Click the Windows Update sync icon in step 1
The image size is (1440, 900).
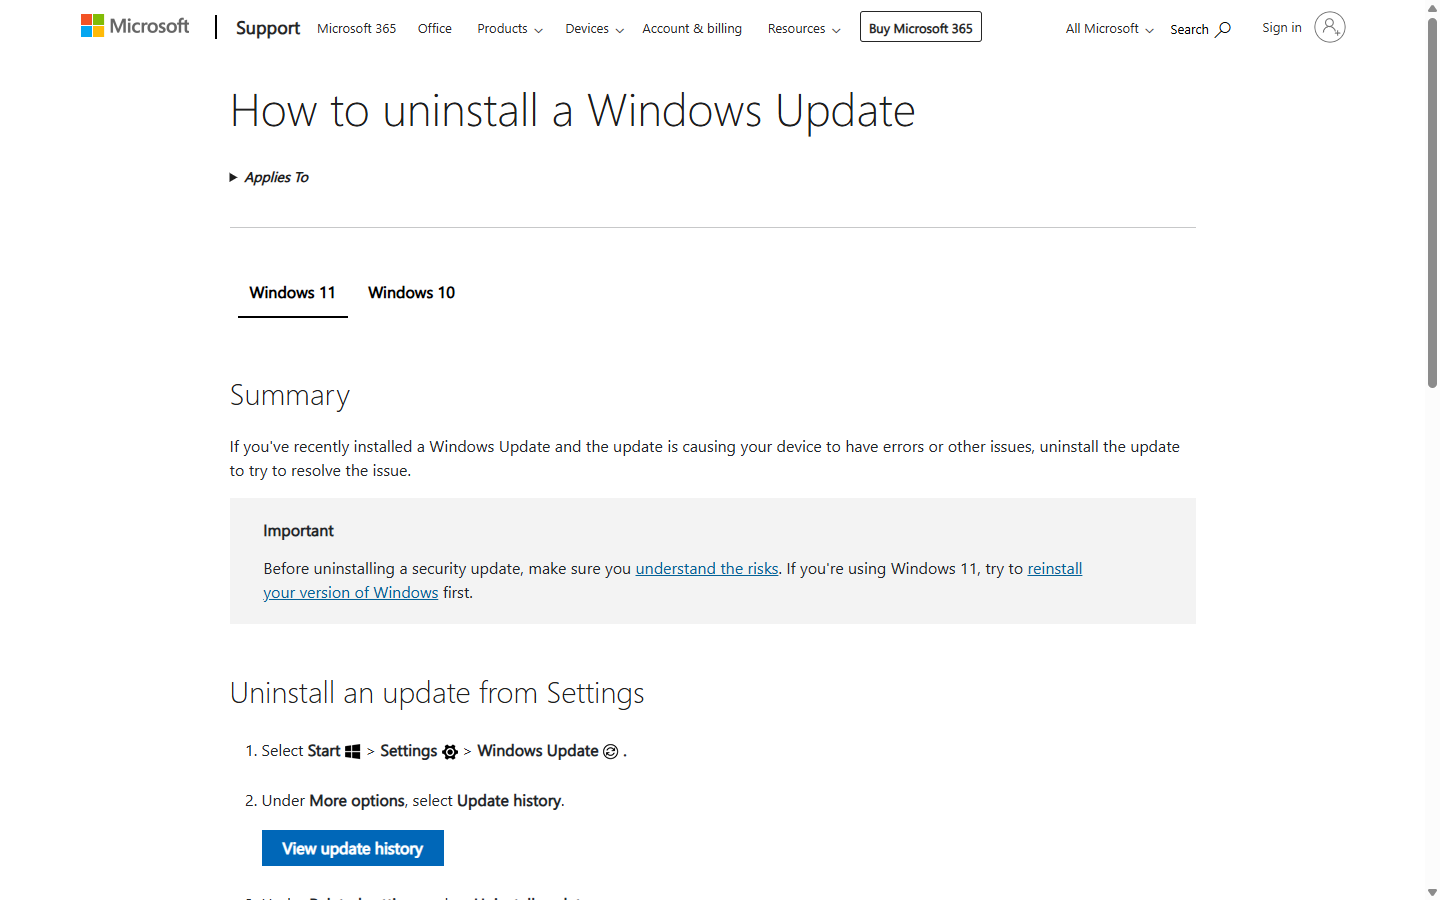click(610, 751)
